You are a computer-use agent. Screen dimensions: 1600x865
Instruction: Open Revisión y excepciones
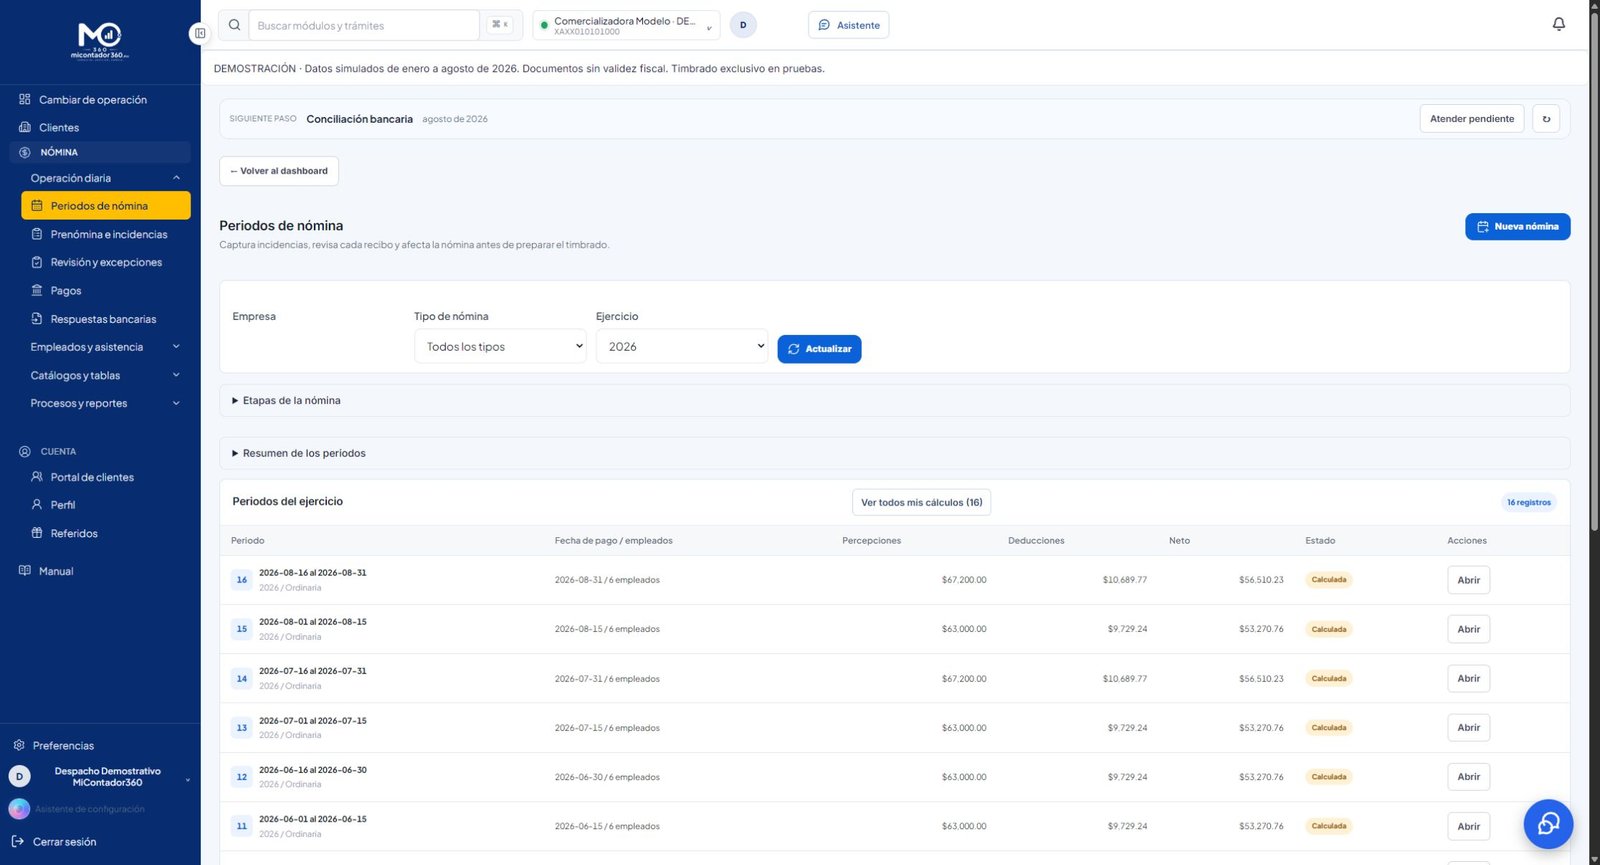coord(105,262)
